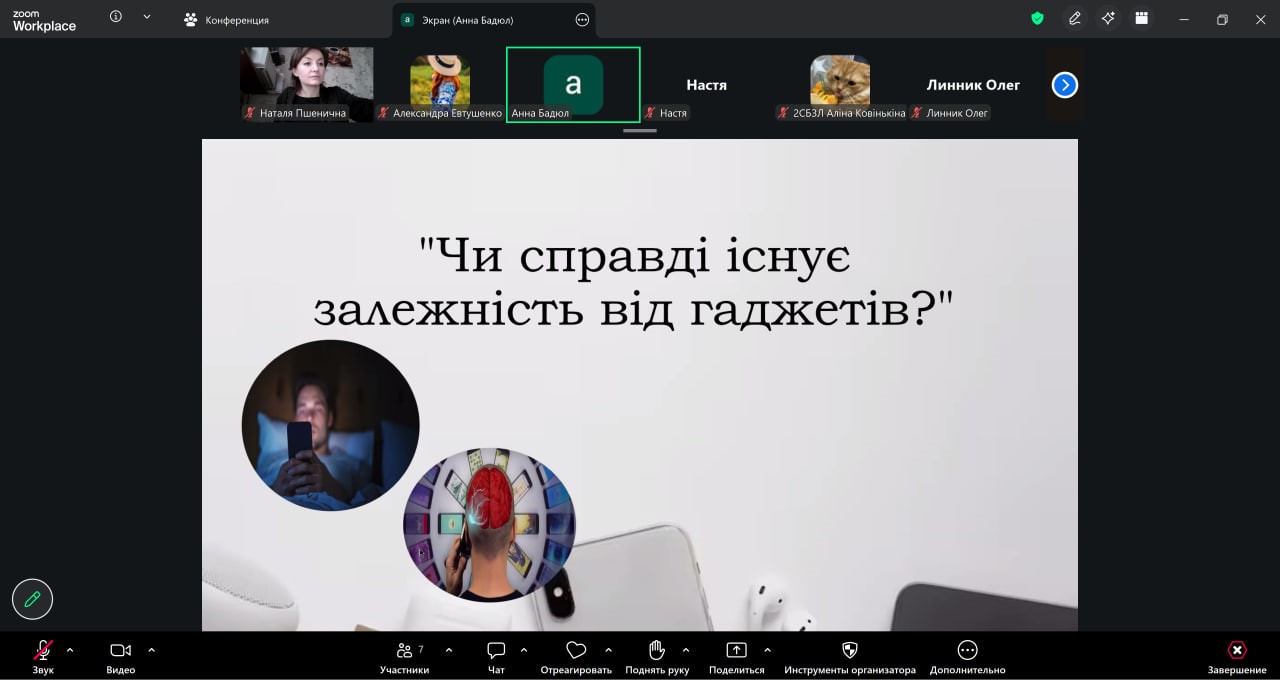Select Наталя Пшенична video thumbnail

tap(306, 78)
